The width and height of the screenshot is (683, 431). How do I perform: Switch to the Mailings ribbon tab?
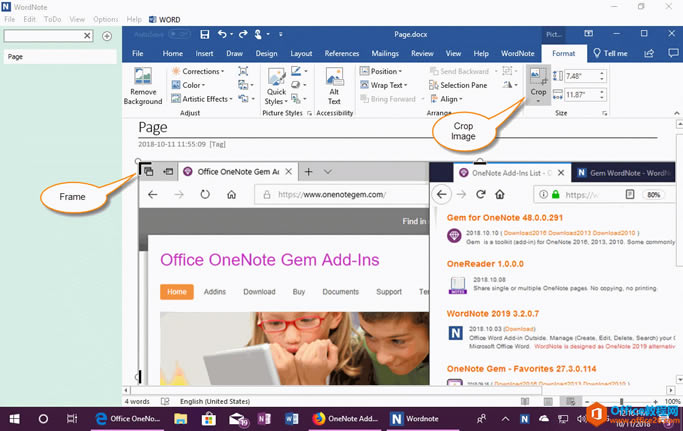point(386,53)
